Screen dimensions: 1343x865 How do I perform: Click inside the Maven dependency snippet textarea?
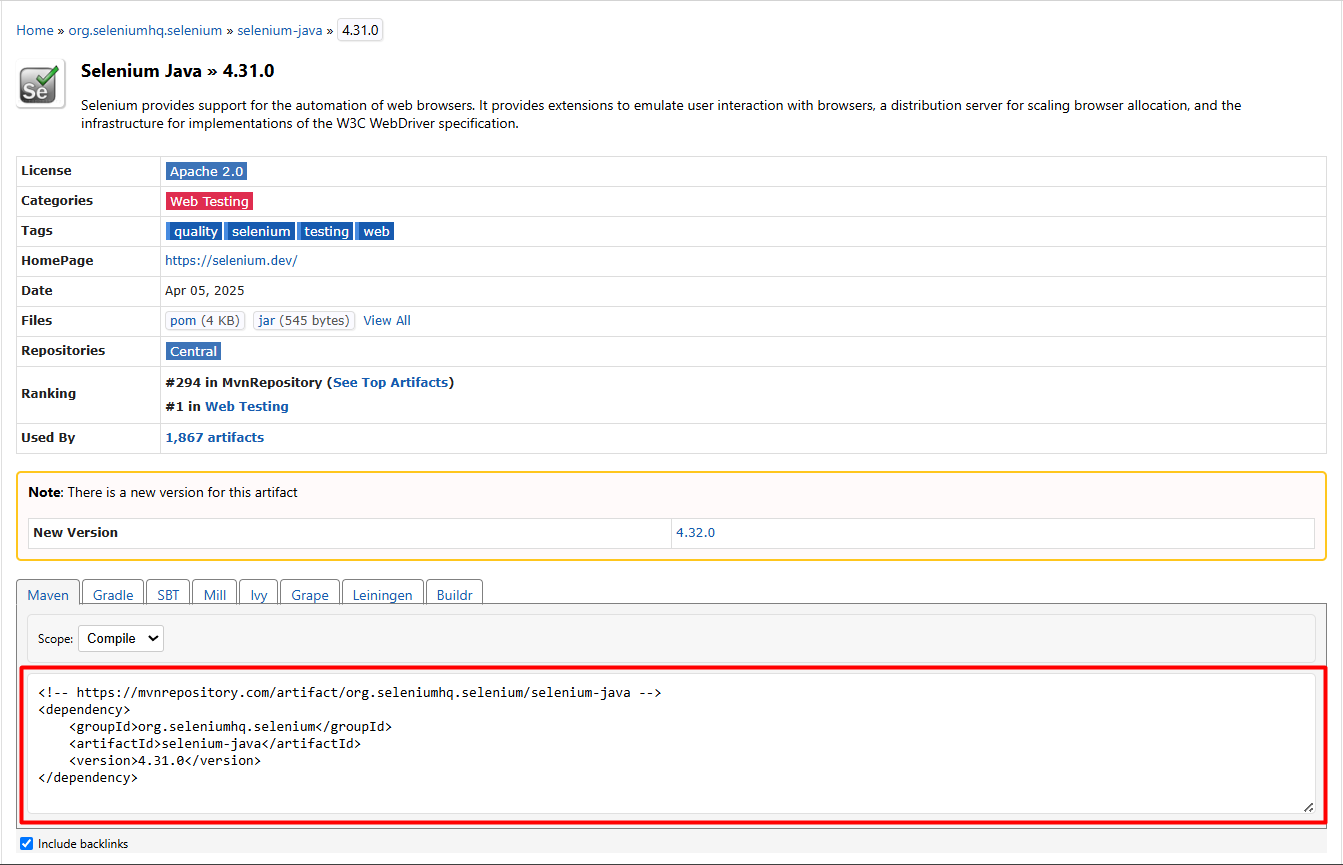click(671, 744)
